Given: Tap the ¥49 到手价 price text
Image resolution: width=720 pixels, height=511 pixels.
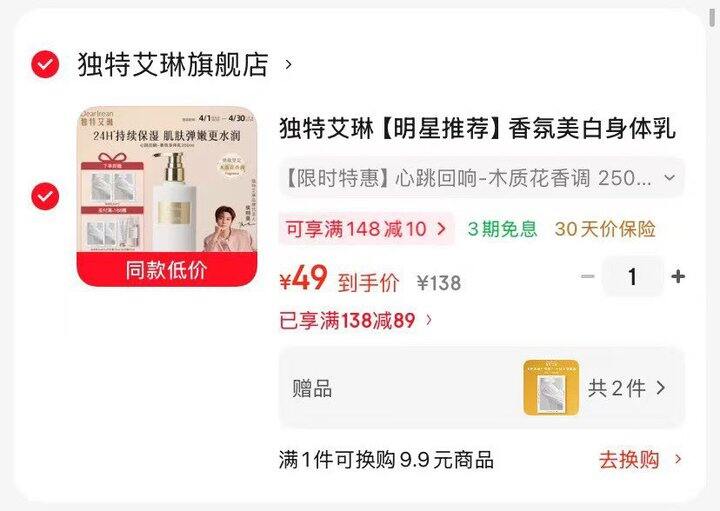Looking at the screenshot, I should click(340, 280).
